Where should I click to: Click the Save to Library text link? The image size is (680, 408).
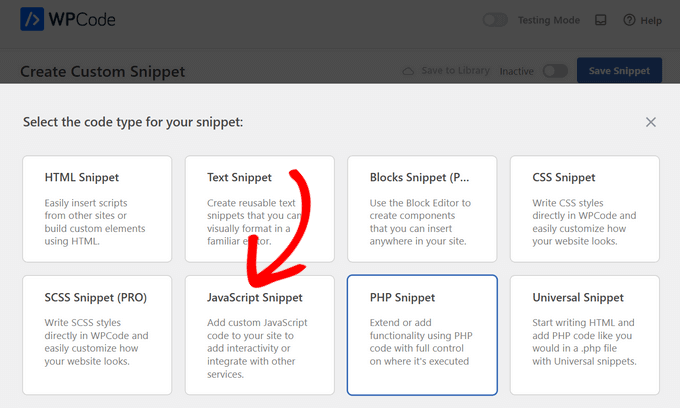[455, 71]
